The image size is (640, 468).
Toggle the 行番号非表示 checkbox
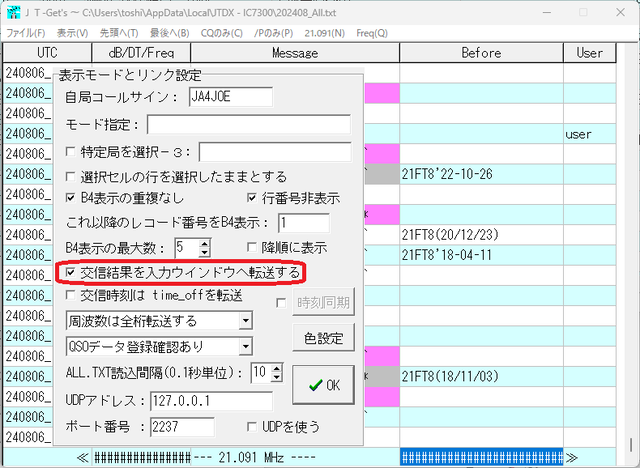pos(252,198)
